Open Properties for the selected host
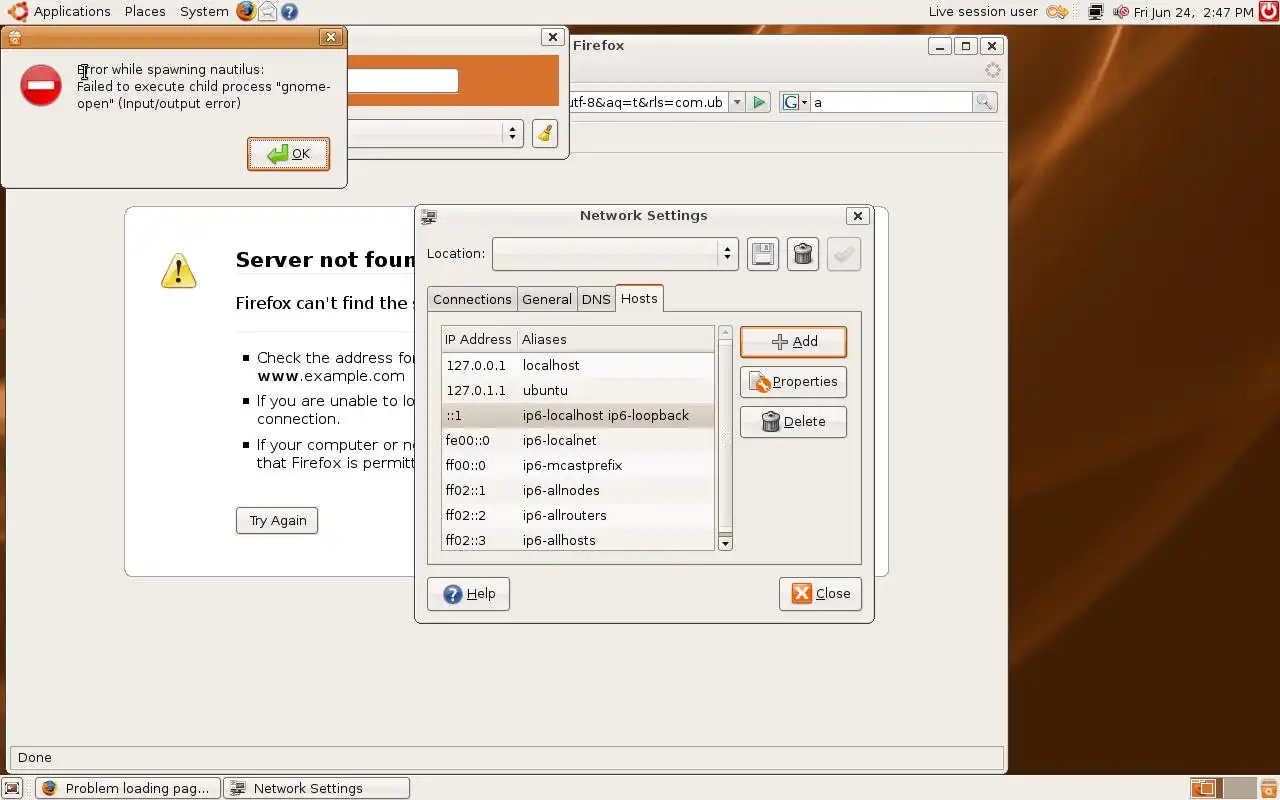 point(793,382)
